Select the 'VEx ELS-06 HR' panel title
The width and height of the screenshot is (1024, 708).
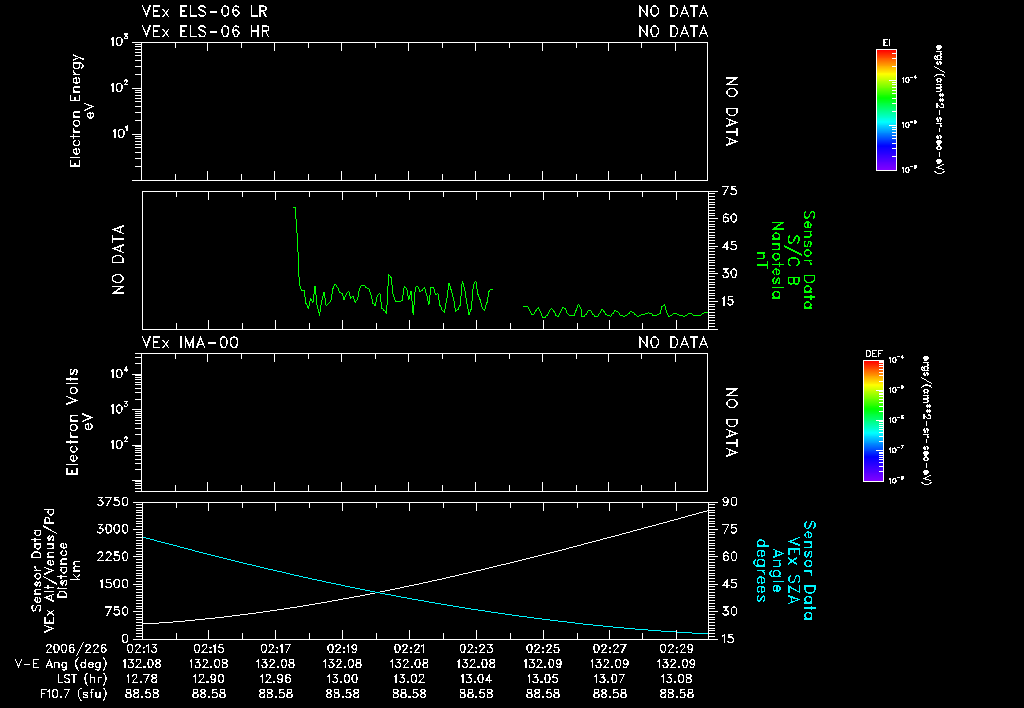coord(206,31)
